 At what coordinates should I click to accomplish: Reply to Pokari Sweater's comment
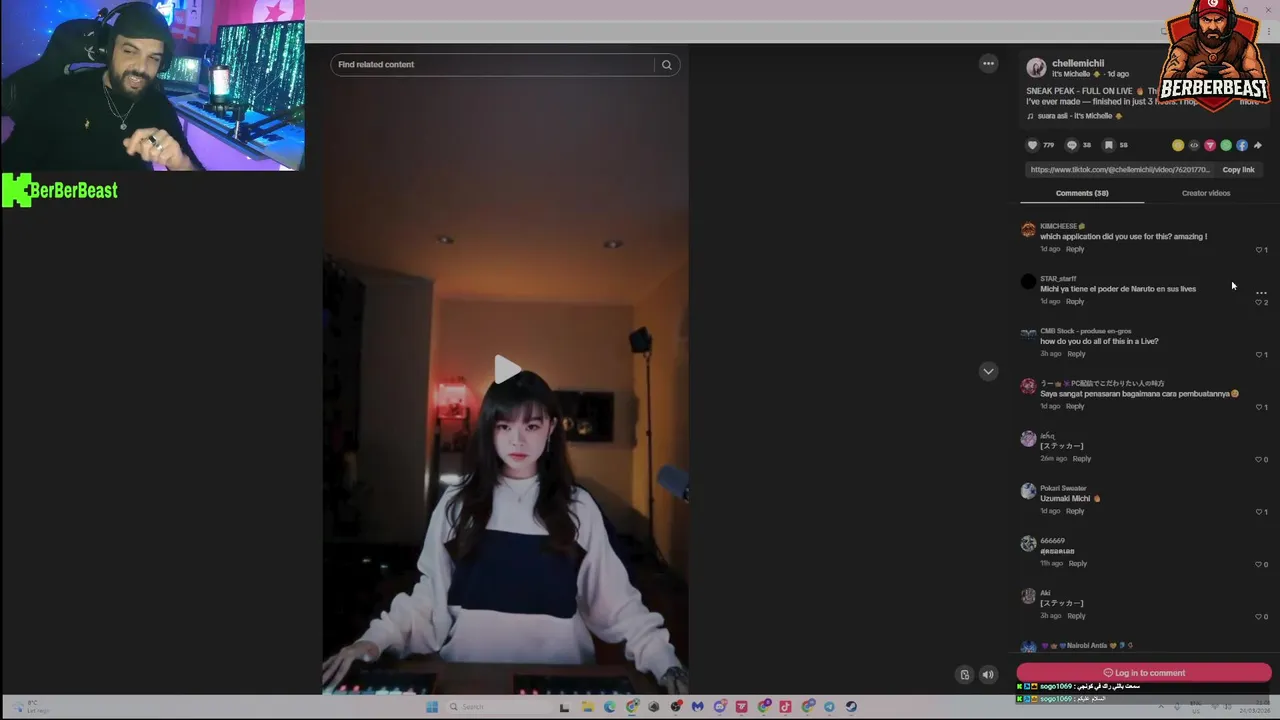(1075, 511)
